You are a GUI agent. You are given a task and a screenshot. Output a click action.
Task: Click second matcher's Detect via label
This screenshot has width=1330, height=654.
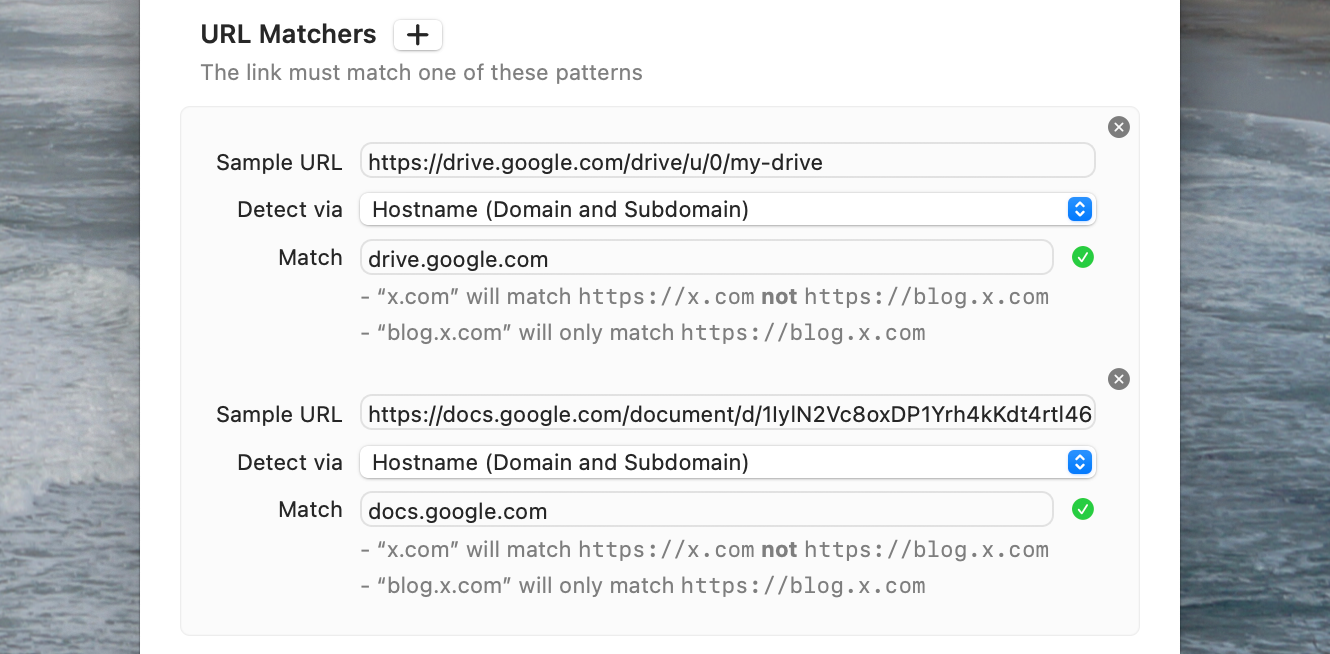click(x=290, y=462)
